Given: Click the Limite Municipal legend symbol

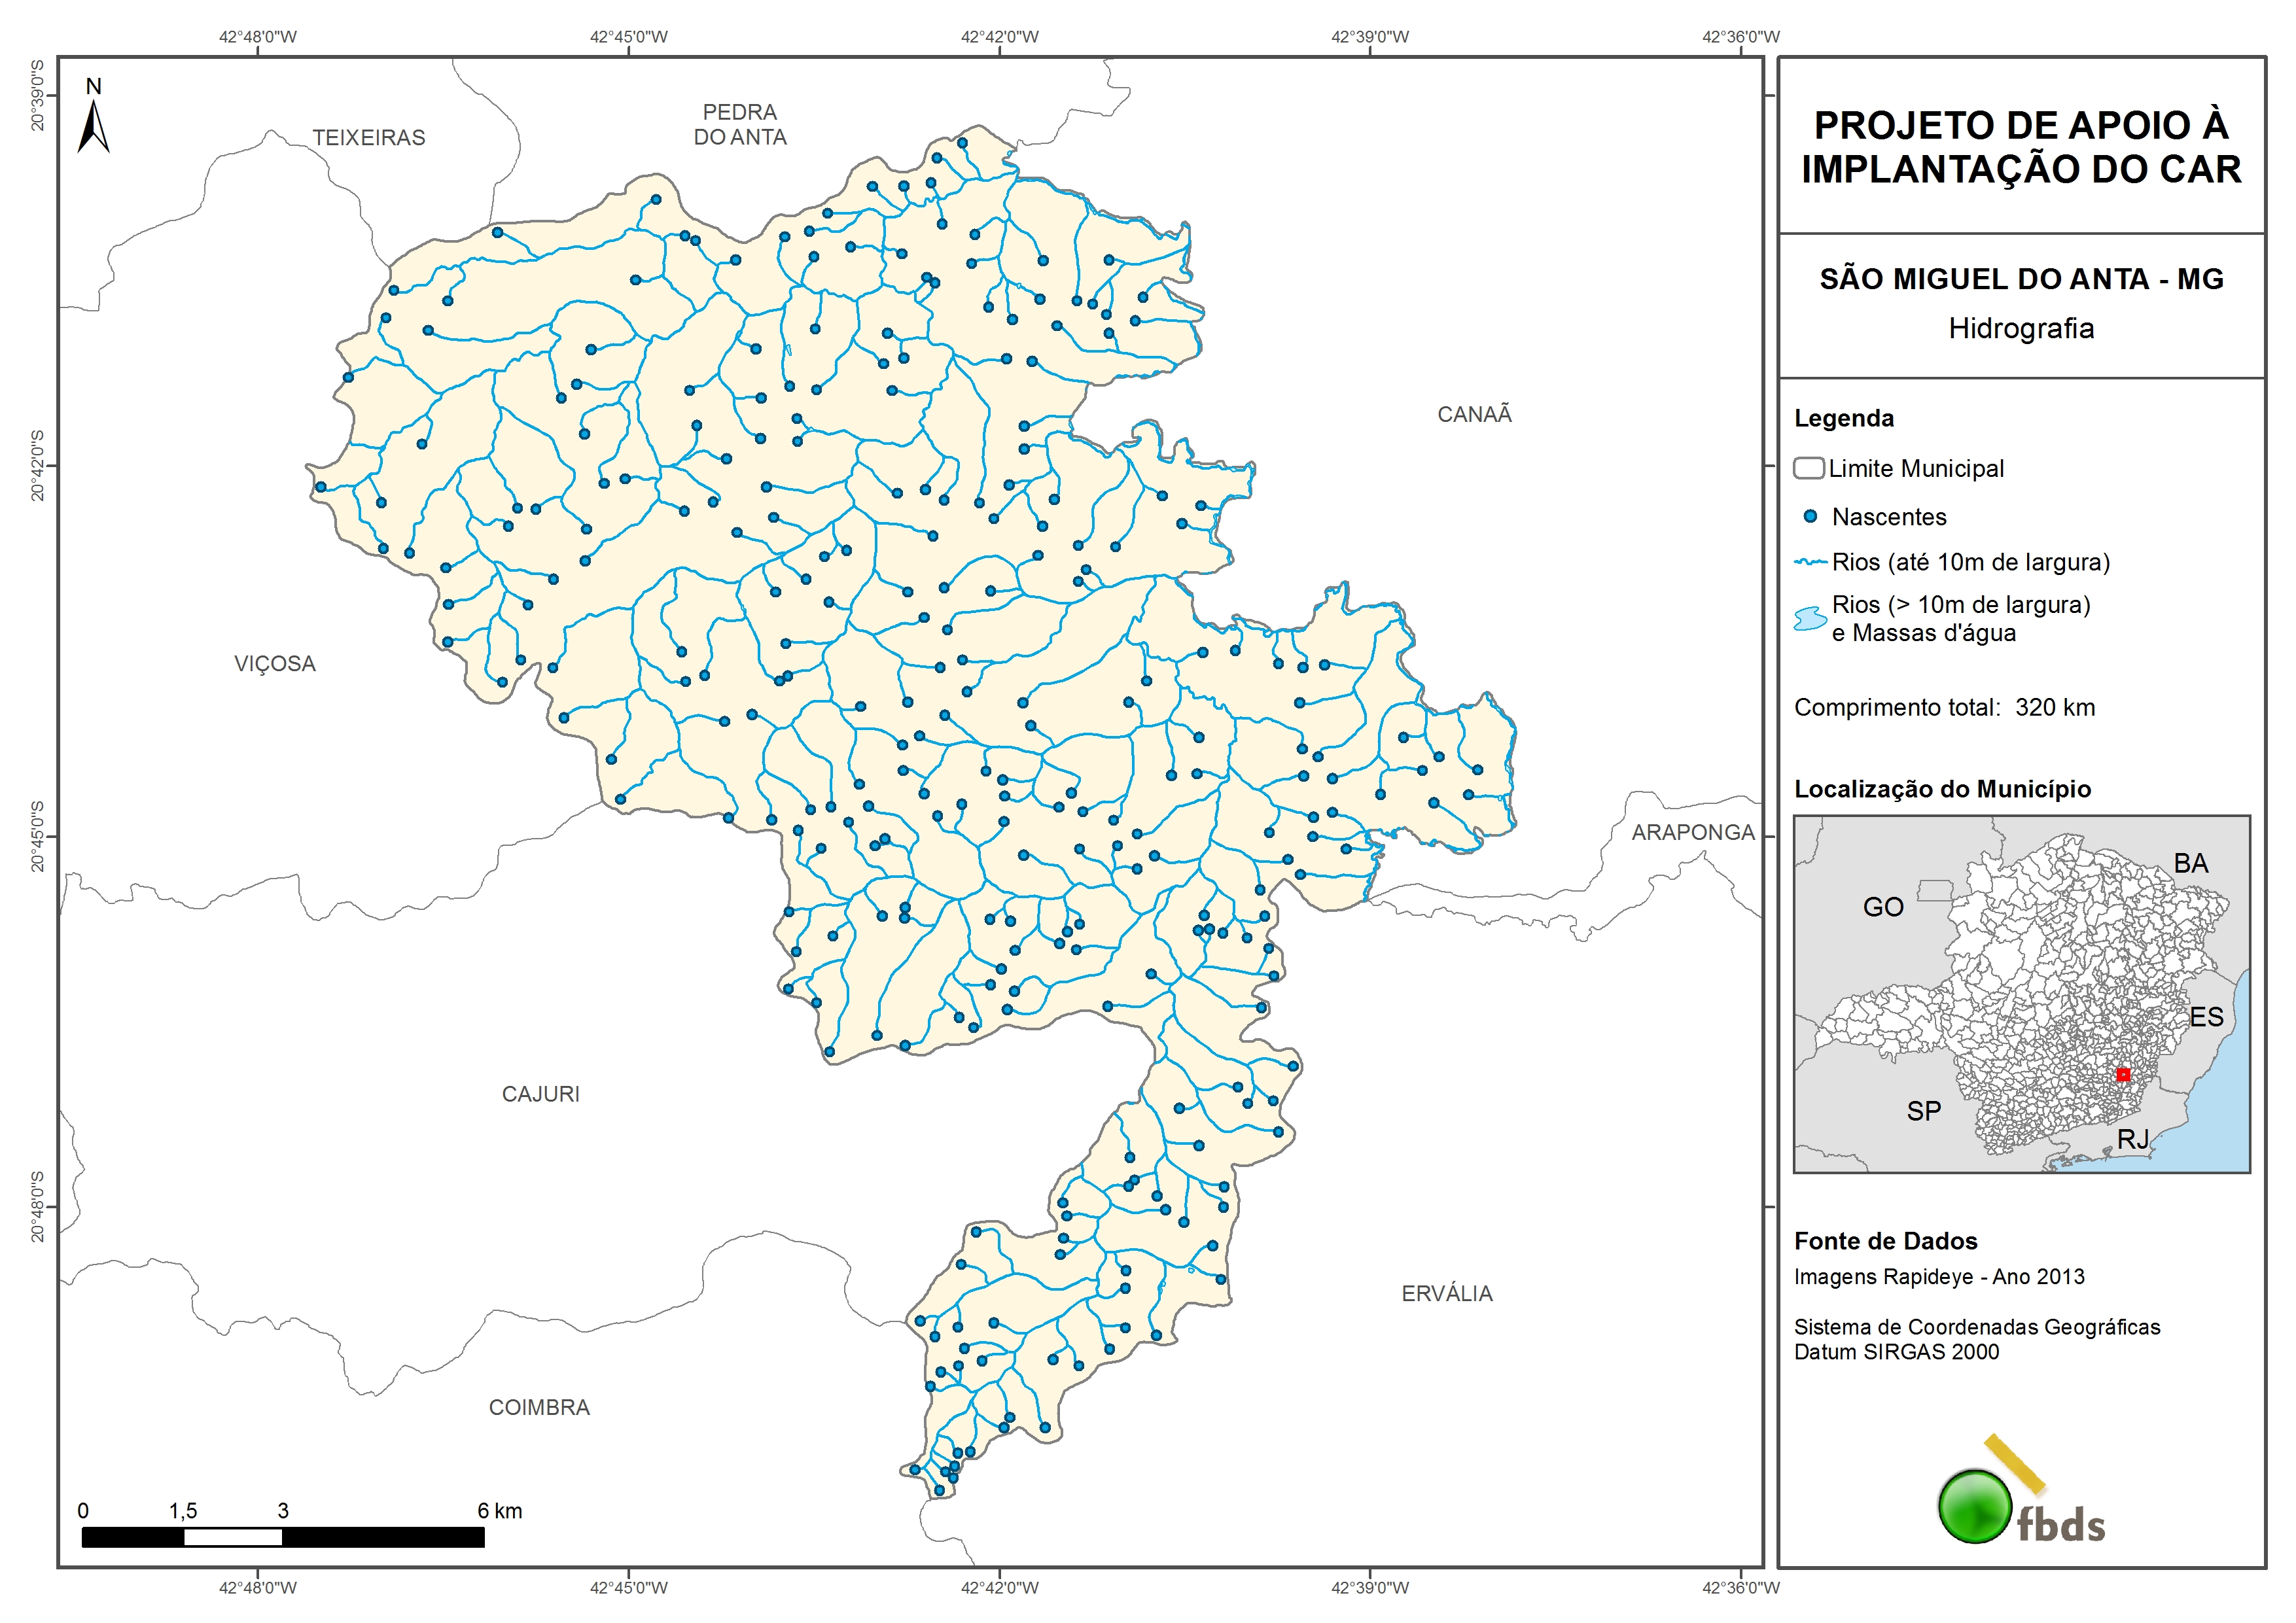Looking at the screenshot, I should point(1808,468).
